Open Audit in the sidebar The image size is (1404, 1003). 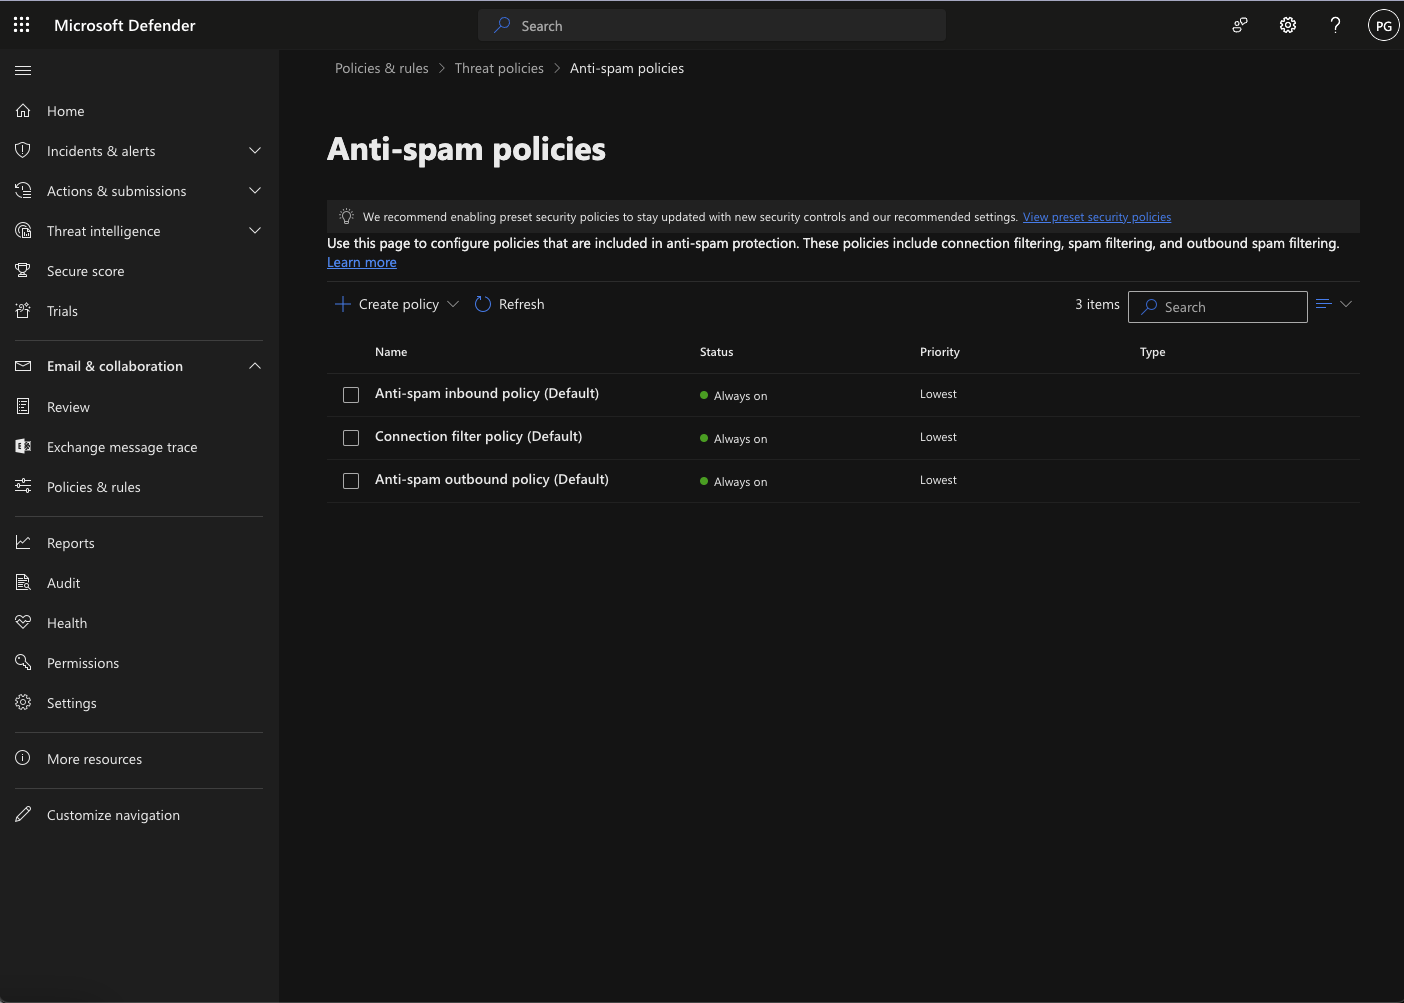64,583
